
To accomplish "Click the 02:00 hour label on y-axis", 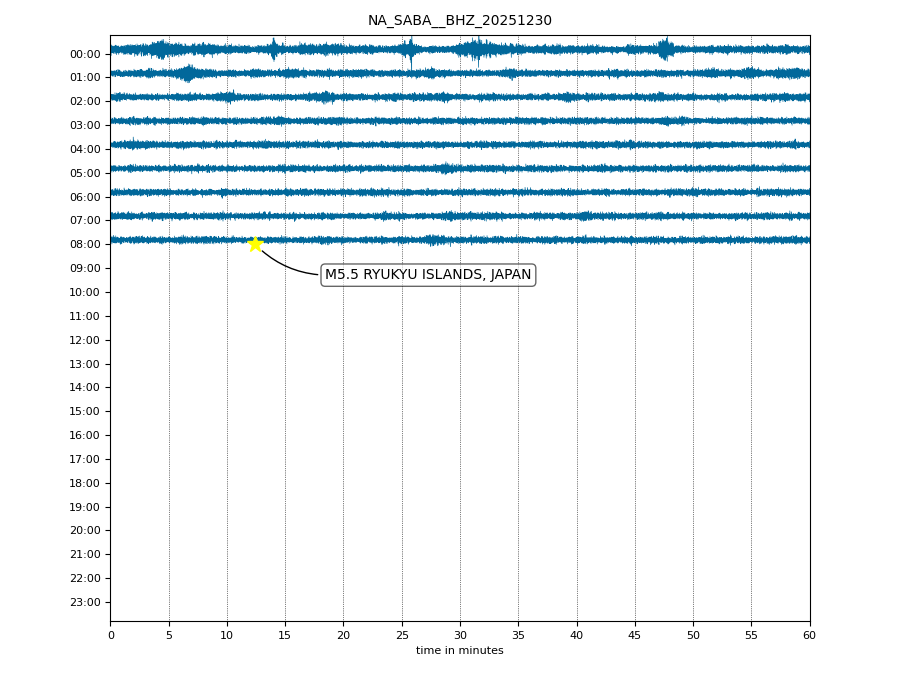I will pos(85,102).
